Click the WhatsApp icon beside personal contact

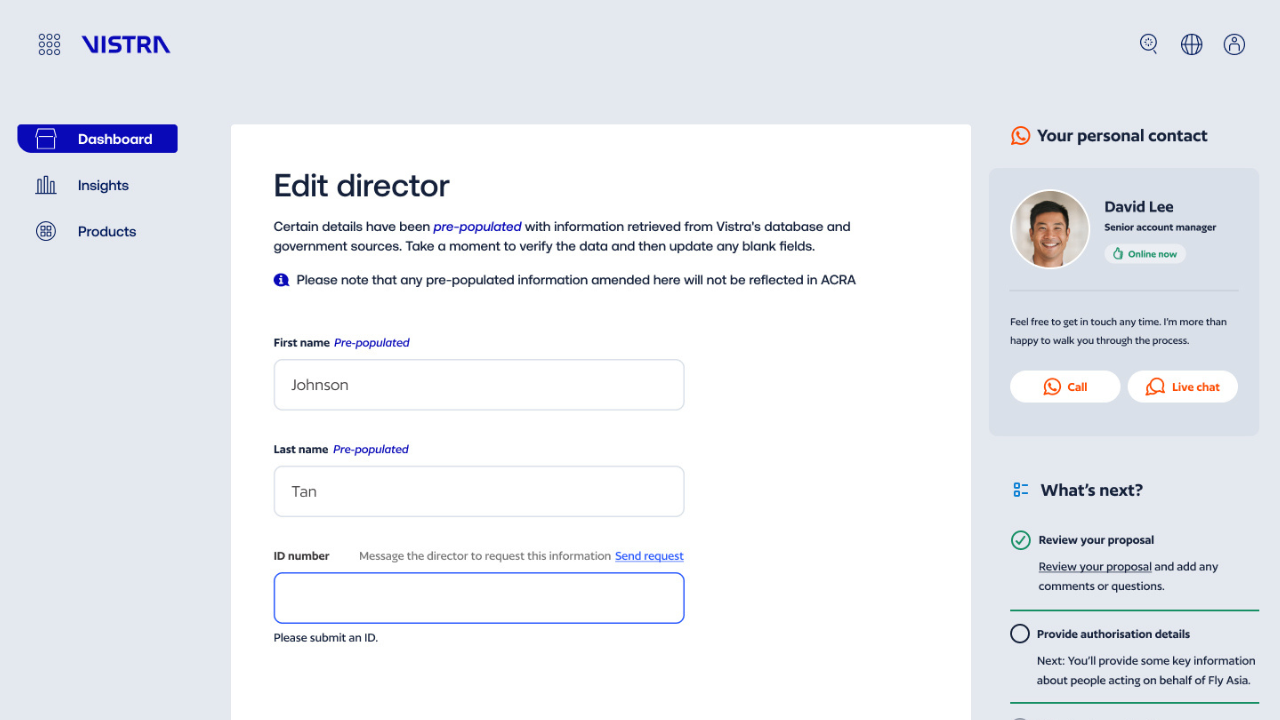[x=1020, y=136]
